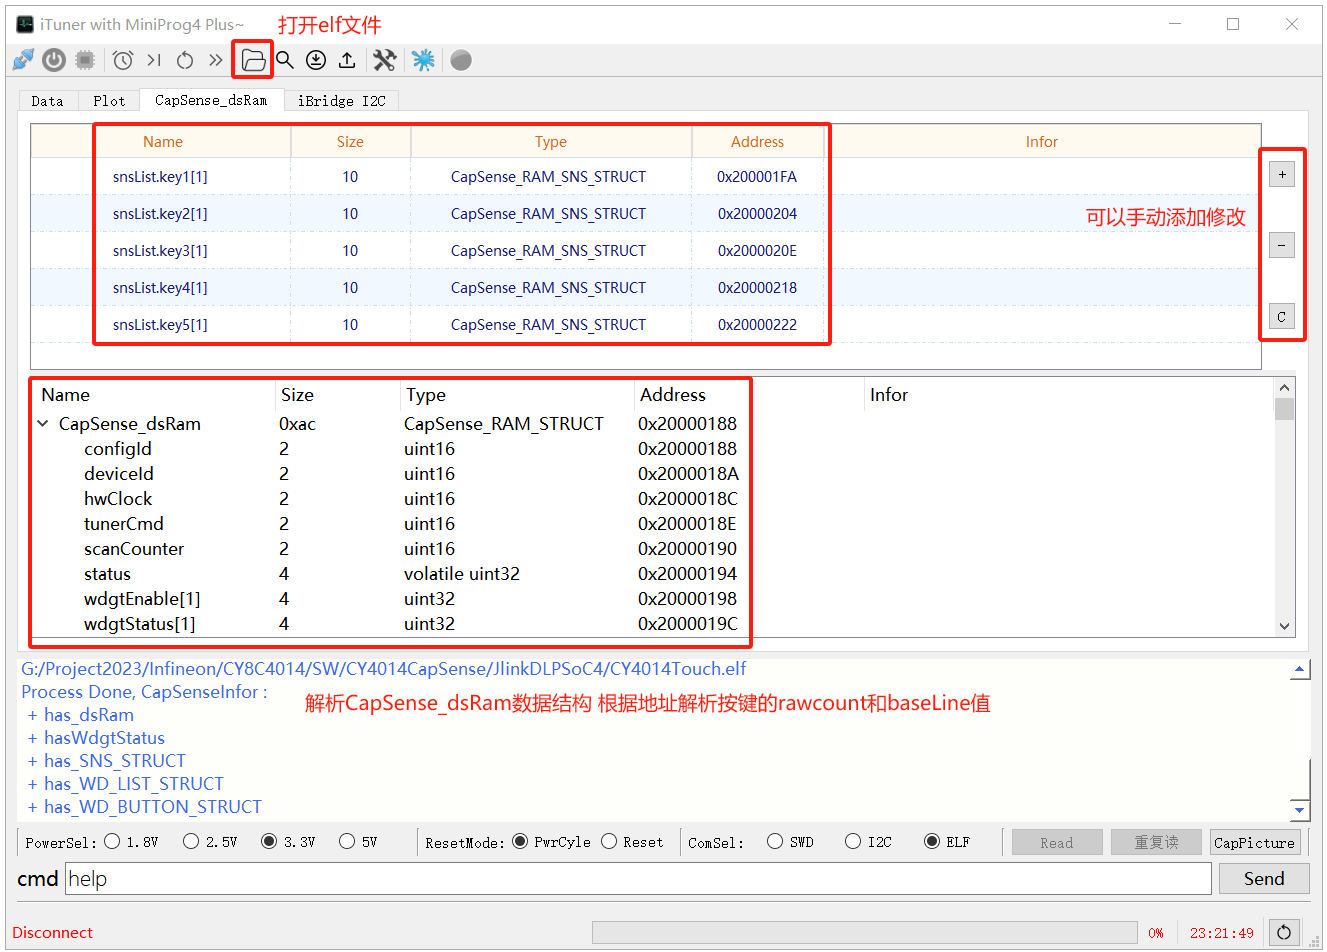Viewport: 1327px width, 952px height.
Task: Select the snsList.key3[1] row
Action: tap(646, 251)
